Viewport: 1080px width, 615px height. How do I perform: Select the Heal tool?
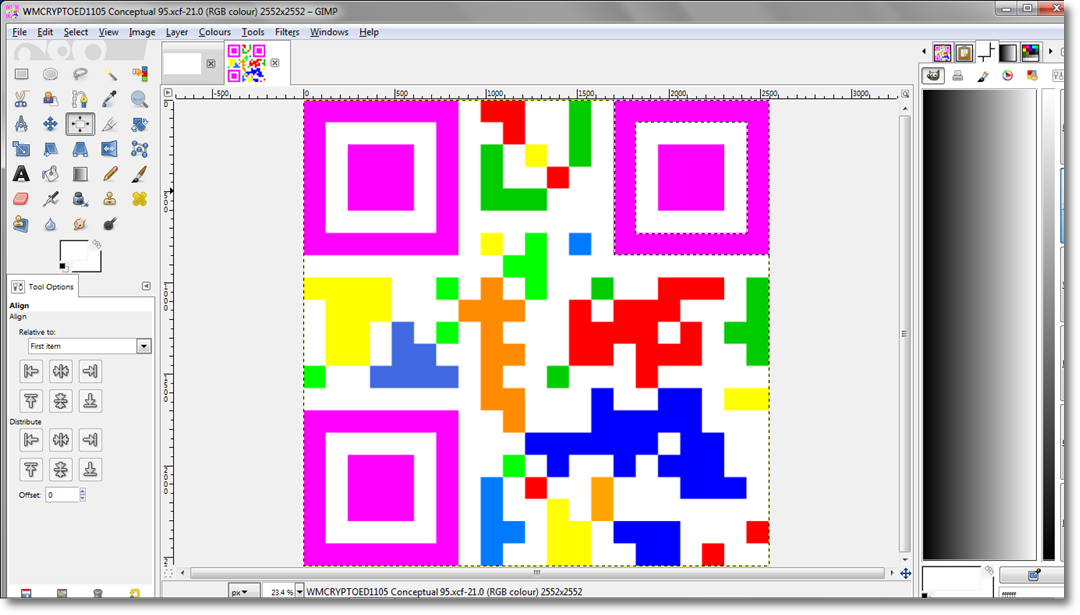pos(140,199)
